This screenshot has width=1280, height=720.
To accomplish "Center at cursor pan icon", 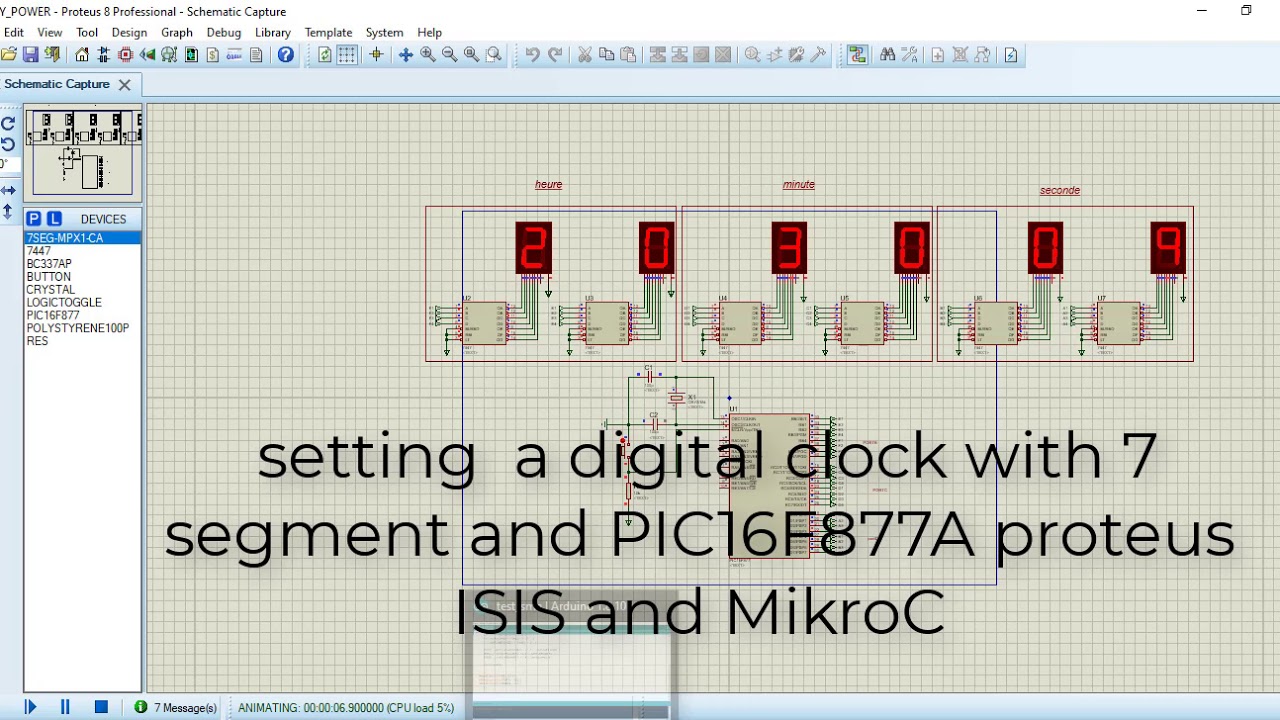I will [406, 55].
